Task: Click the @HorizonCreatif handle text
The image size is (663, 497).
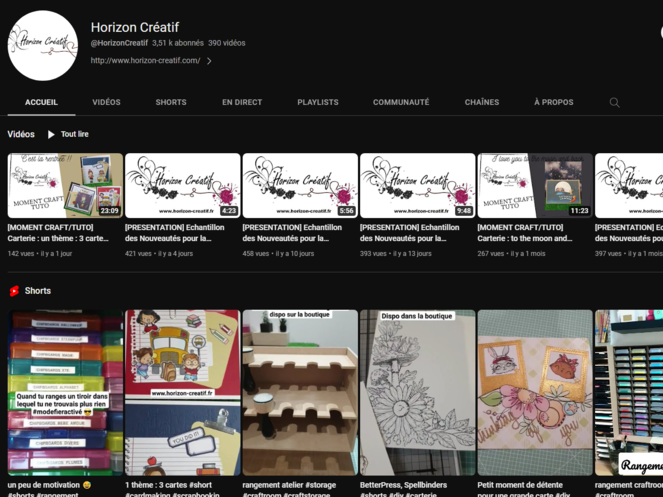Action: (x=119, y=43)
